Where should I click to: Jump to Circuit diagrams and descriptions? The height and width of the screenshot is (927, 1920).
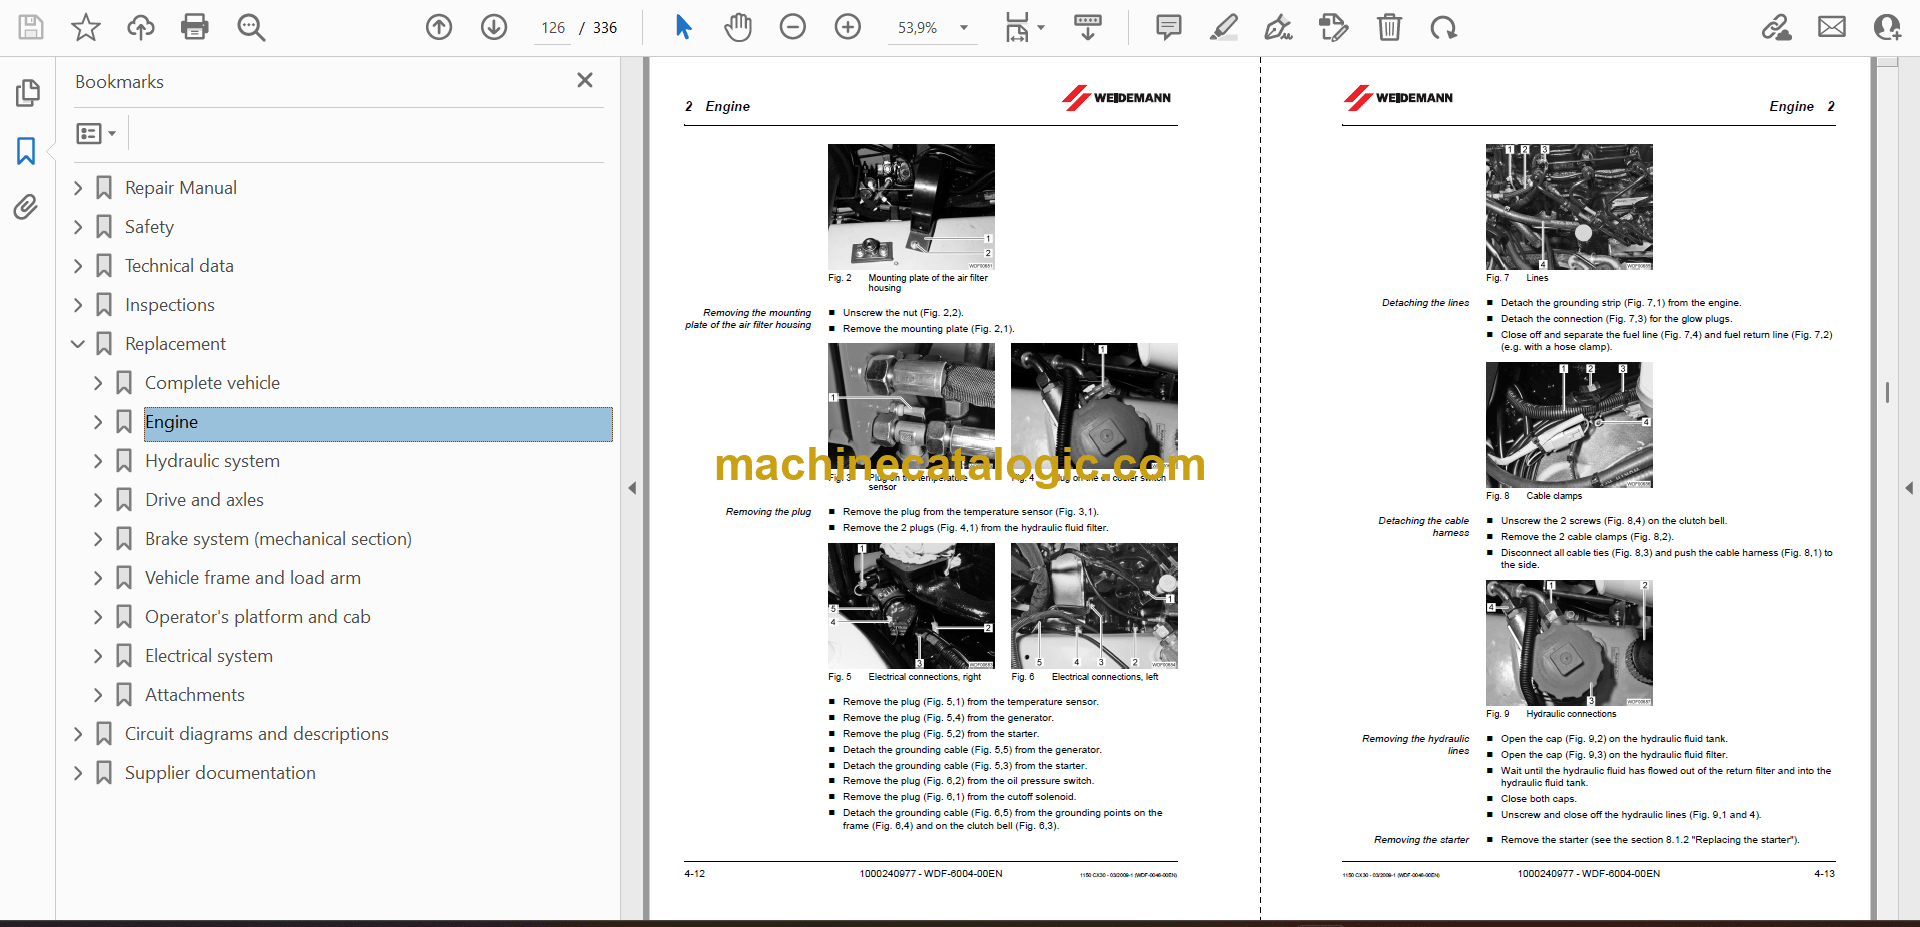tap(257, 734)
